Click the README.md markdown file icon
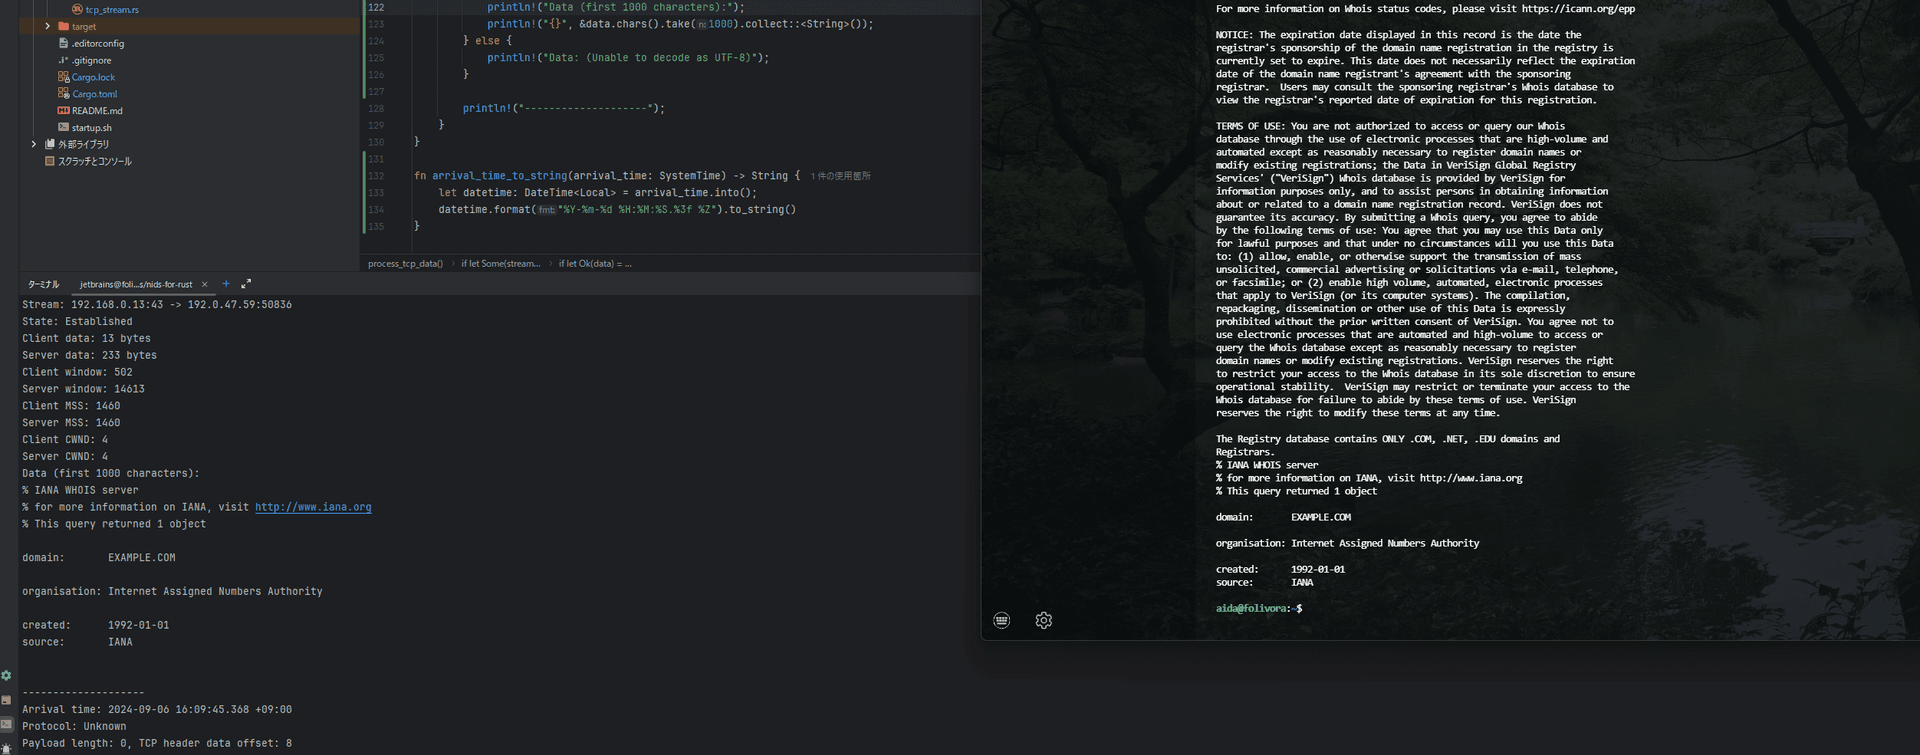The image size is (1920, 755). (x=63, y=111)
